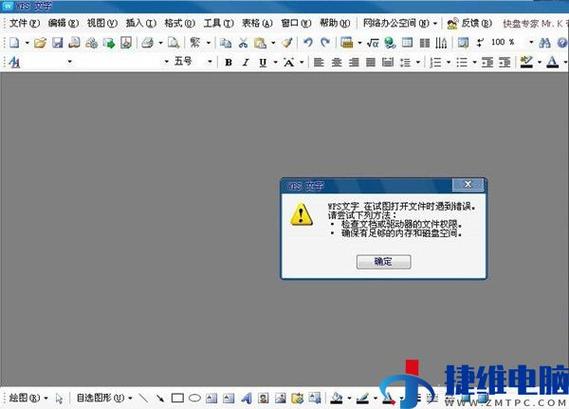Toggle bold formatting
This screenshot has width=569, height=409.
(x=228, y=62)
